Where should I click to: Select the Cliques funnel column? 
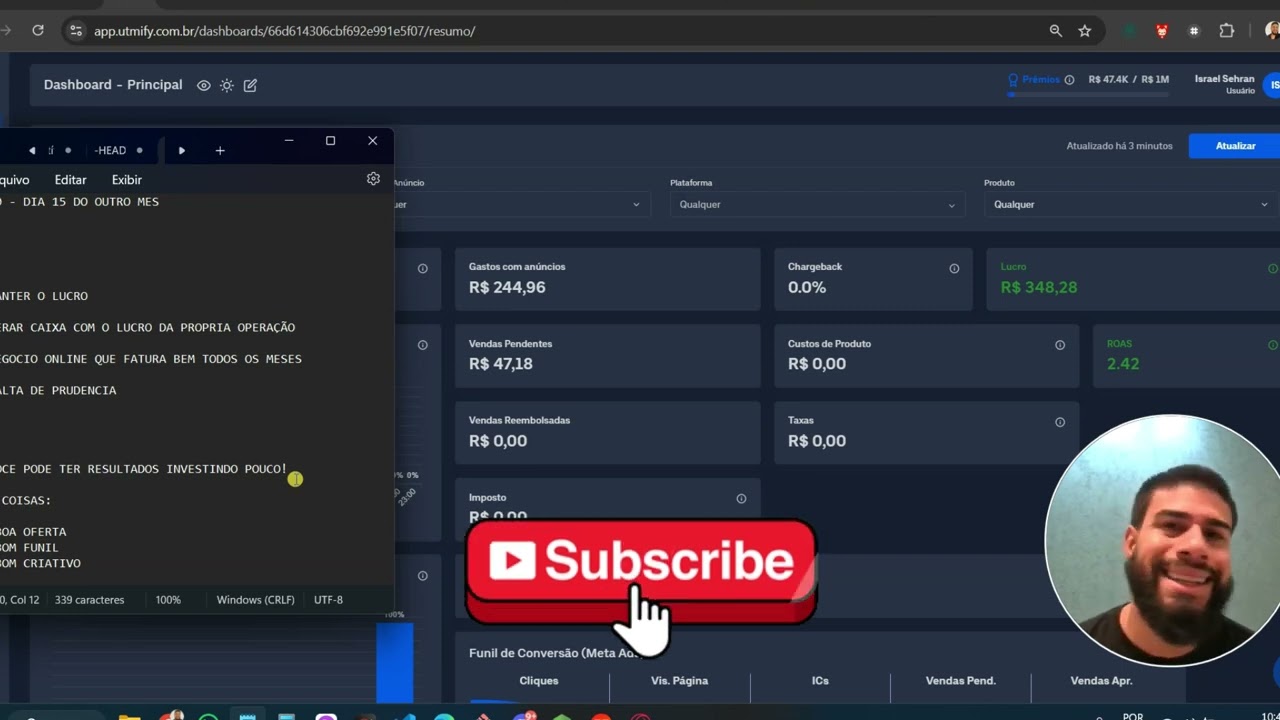(x=539, y=681)
